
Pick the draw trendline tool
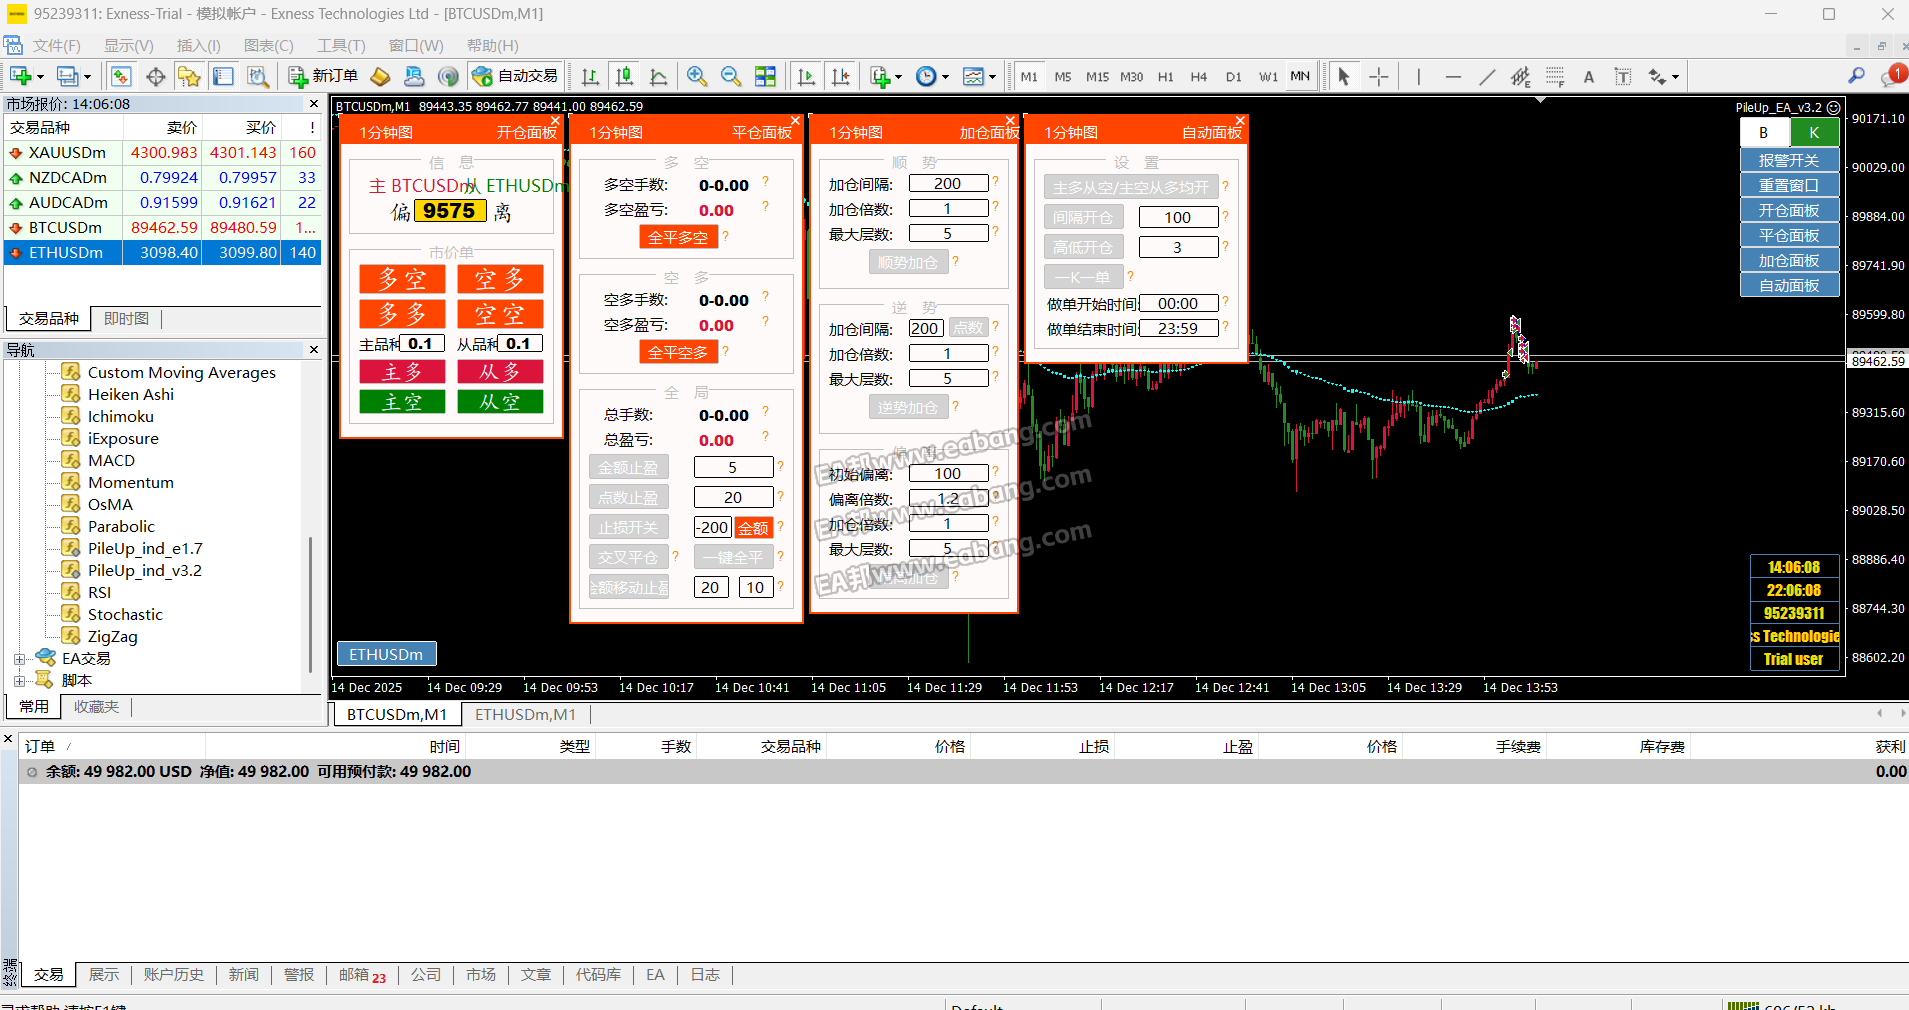(1487, 77)
